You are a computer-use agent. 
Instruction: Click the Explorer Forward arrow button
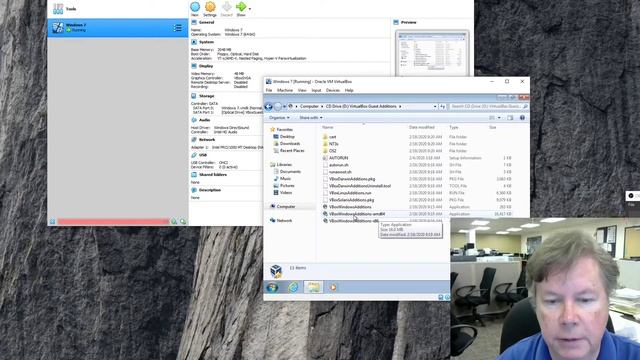(278, 107)
